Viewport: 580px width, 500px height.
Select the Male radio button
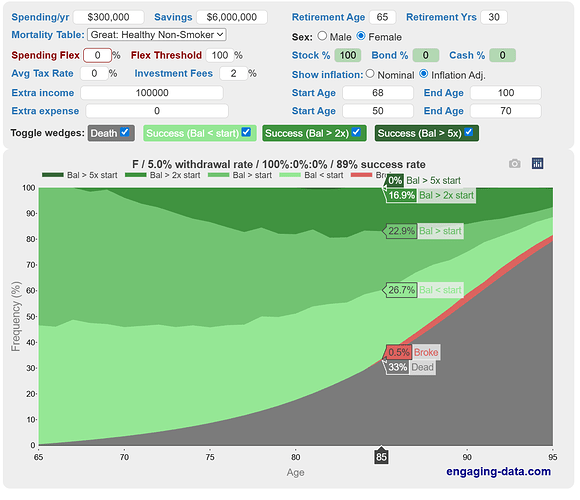point(322,36)
